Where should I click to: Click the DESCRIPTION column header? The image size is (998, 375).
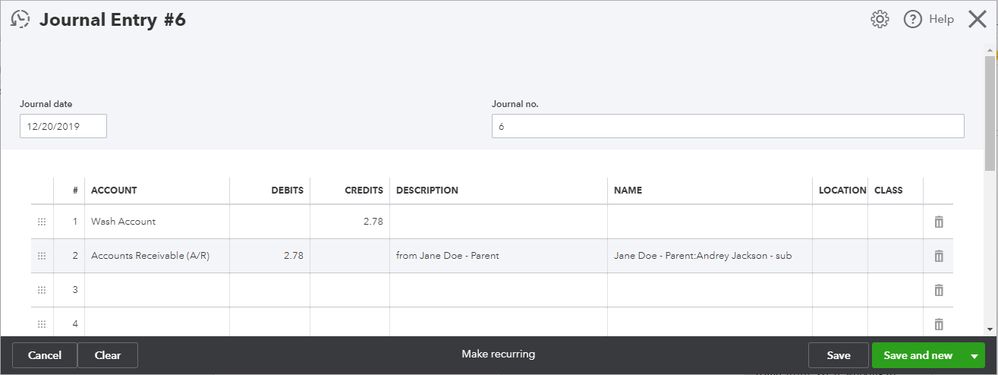(427, 190)
